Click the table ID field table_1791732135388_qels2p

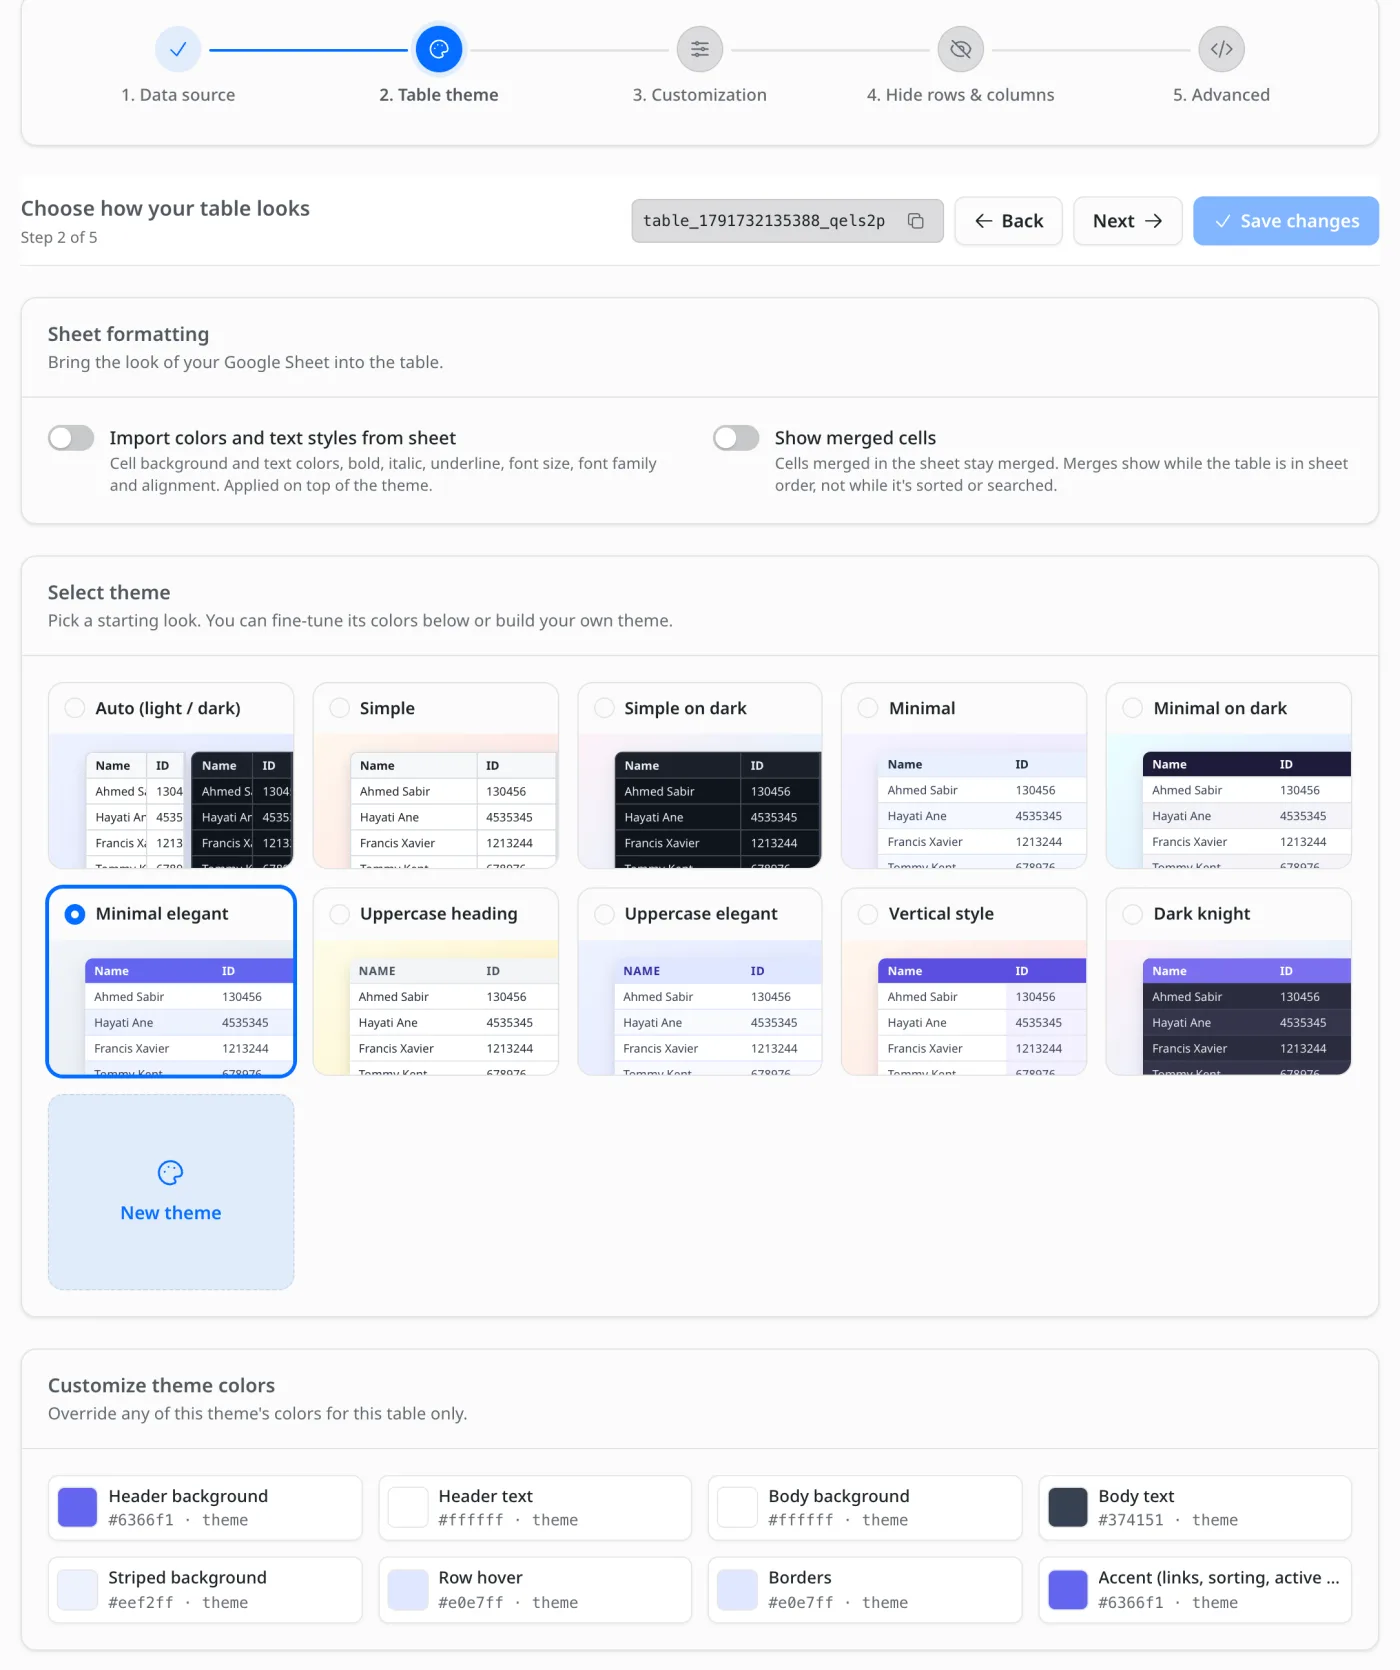(787, 221)
